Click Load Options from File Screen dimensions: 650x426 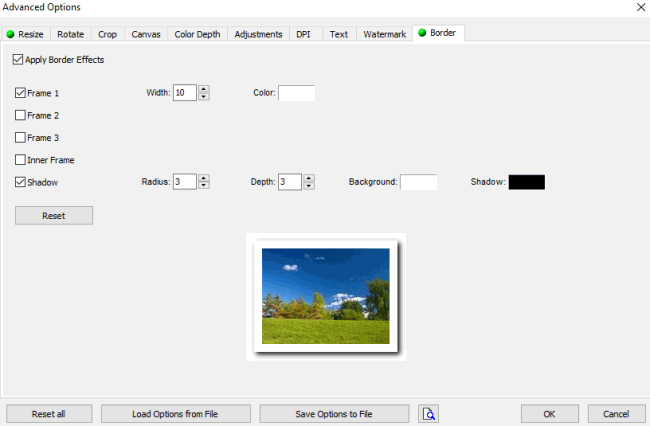175,414
